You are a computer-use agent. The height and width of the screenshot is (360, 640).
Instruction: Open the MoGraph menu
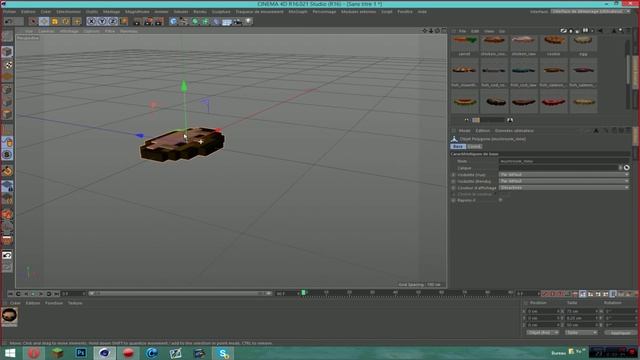coord(298,12)
